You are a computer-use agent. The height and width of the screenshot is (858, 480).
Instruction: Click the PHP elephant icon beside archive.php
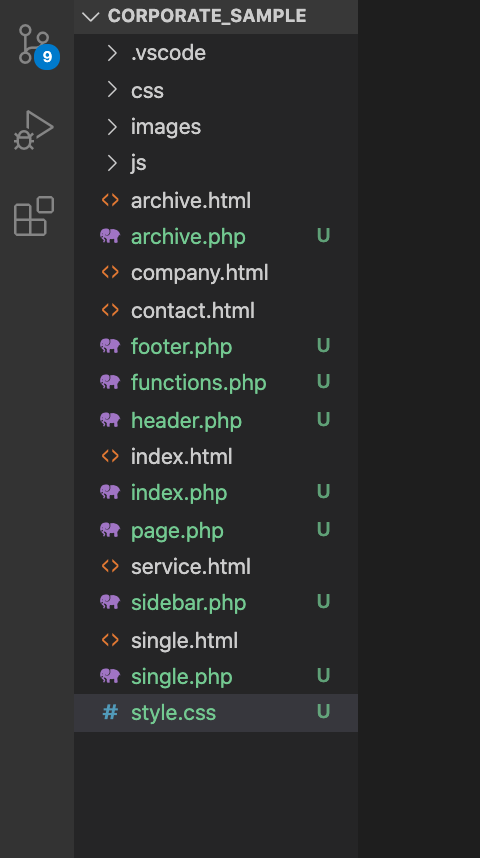(110, 236)
